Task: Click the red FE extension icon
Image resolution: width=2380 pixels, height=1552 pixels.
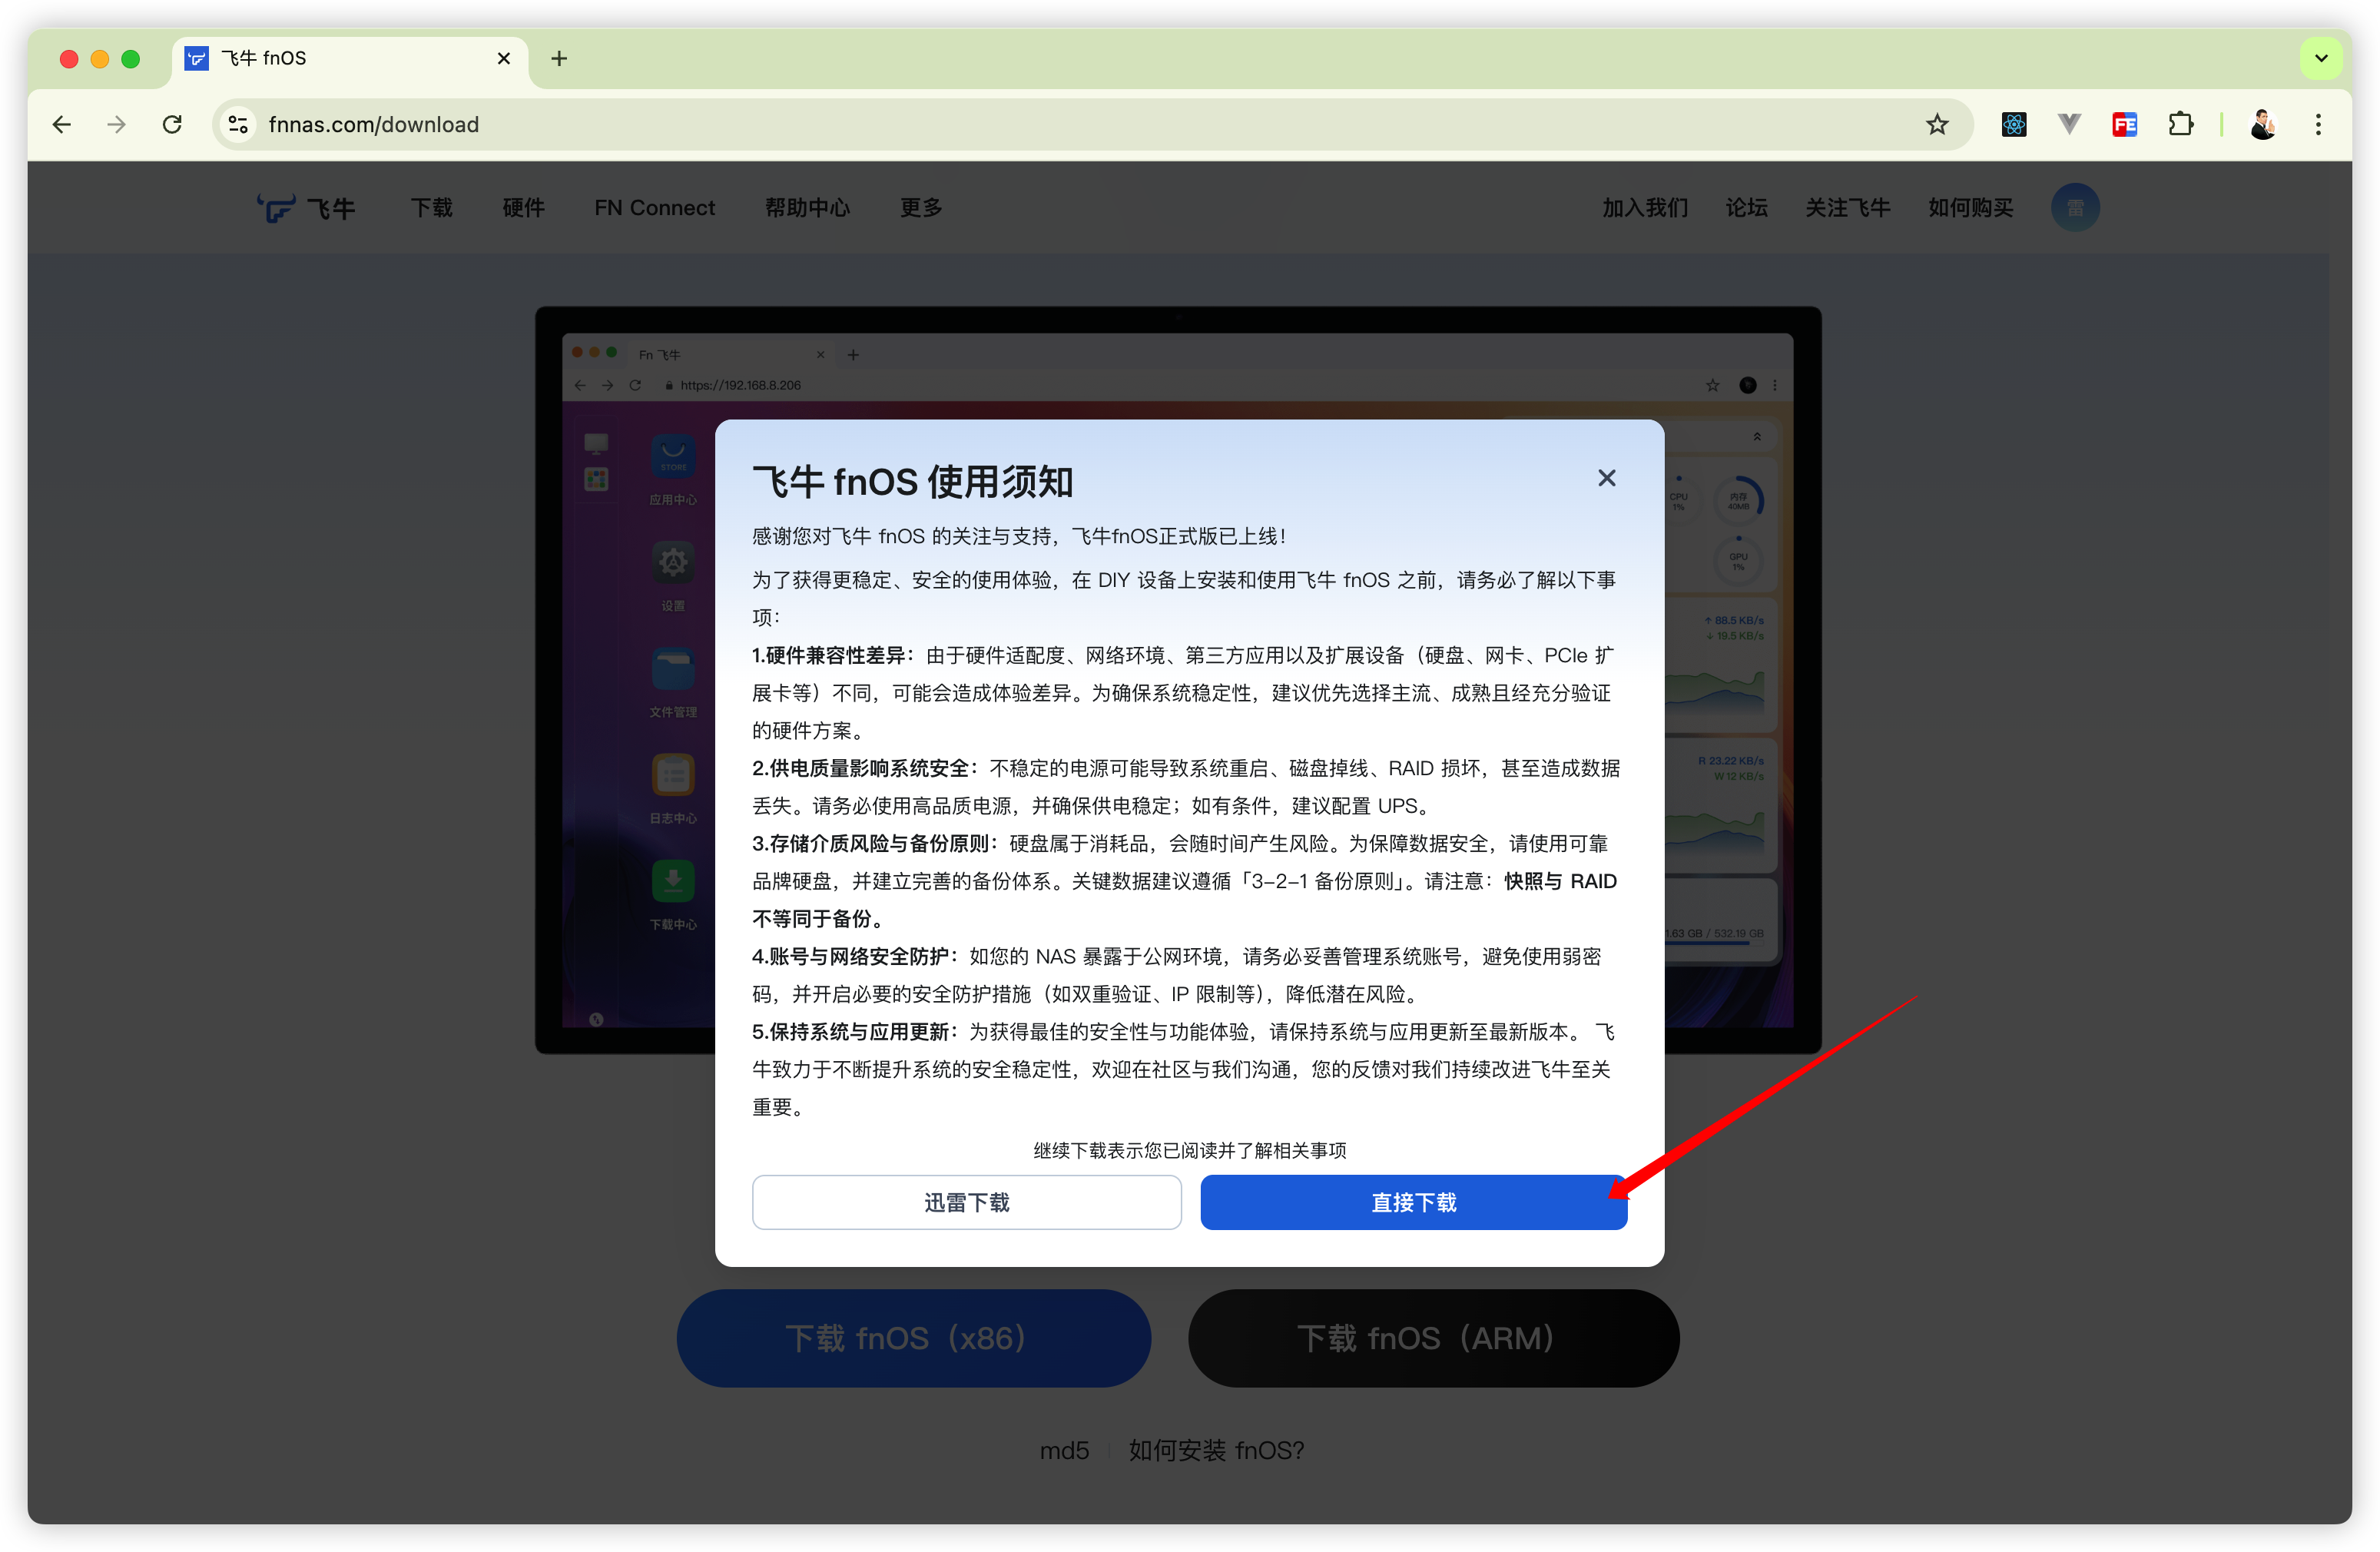Action: coord(2124,124)
